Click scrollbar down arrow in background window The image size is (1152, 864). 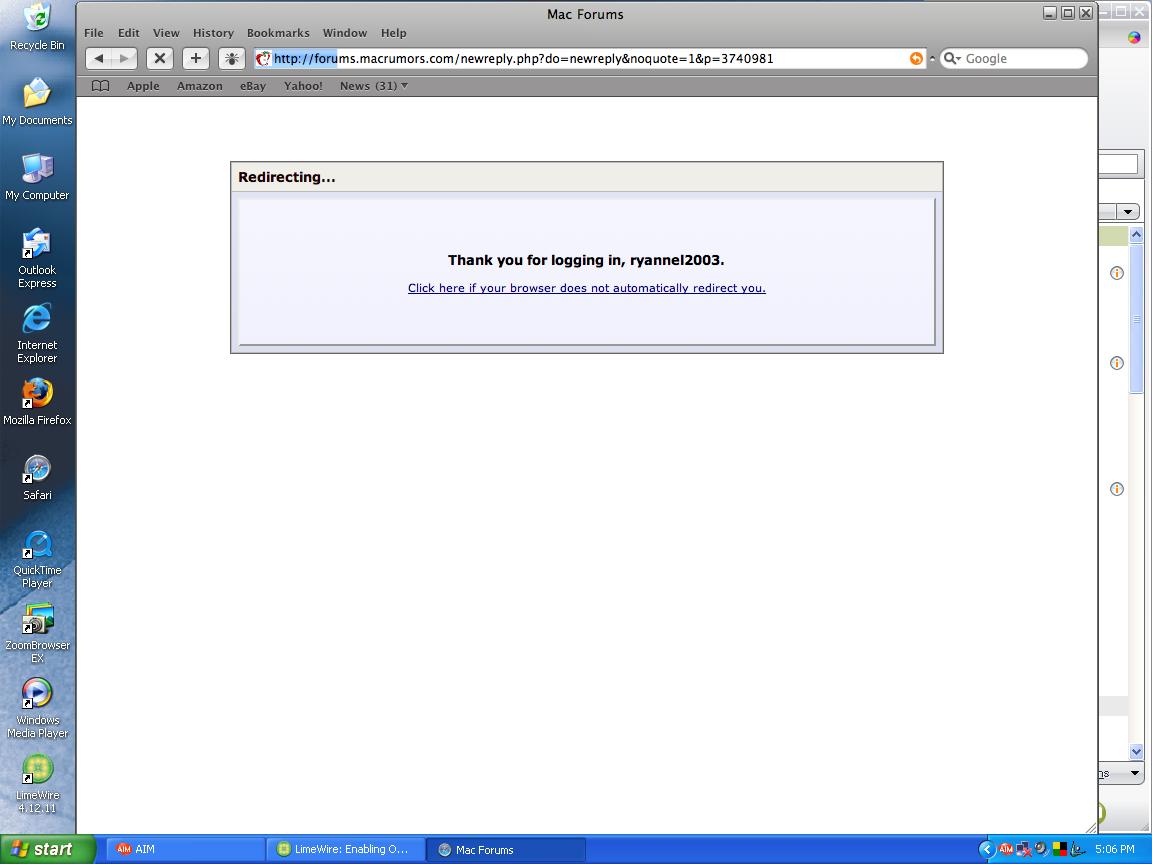click(x=1137, y=752)
